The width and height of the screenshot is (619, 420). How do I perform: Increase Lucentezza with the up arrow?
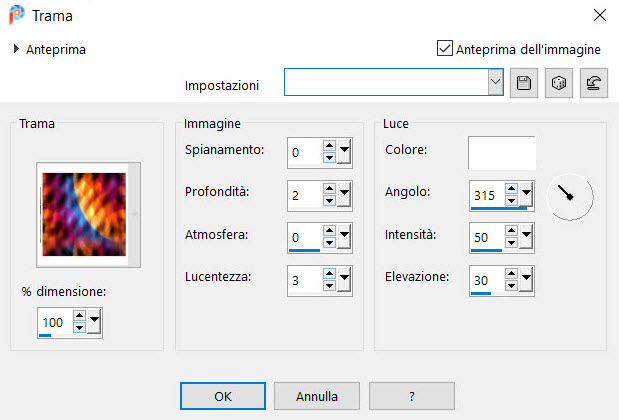point(329,273)
